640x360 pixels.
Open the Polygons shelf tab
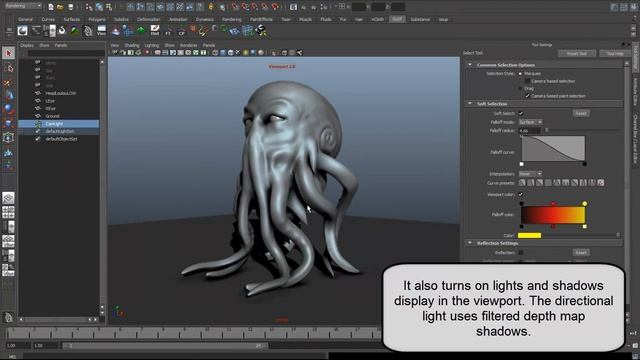[97, 19]
